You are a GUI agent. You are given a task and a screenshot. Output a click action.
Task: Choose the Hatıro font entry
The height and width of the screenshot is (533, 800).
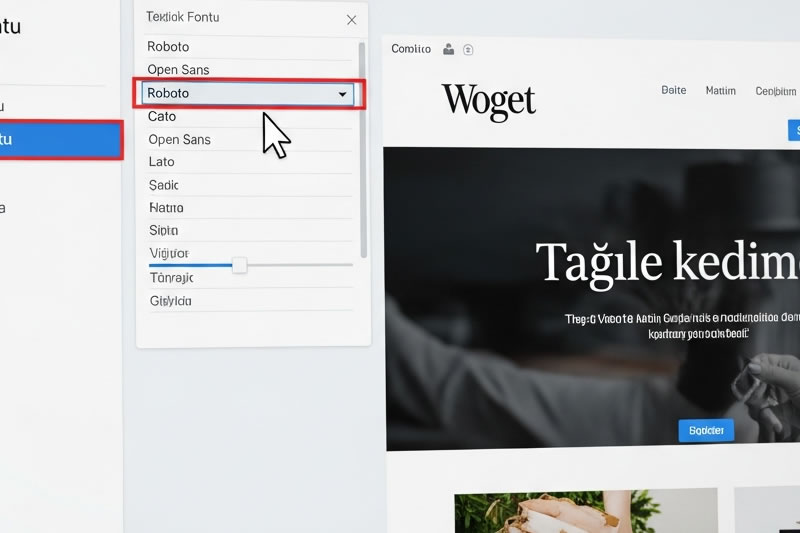[166, 208]
